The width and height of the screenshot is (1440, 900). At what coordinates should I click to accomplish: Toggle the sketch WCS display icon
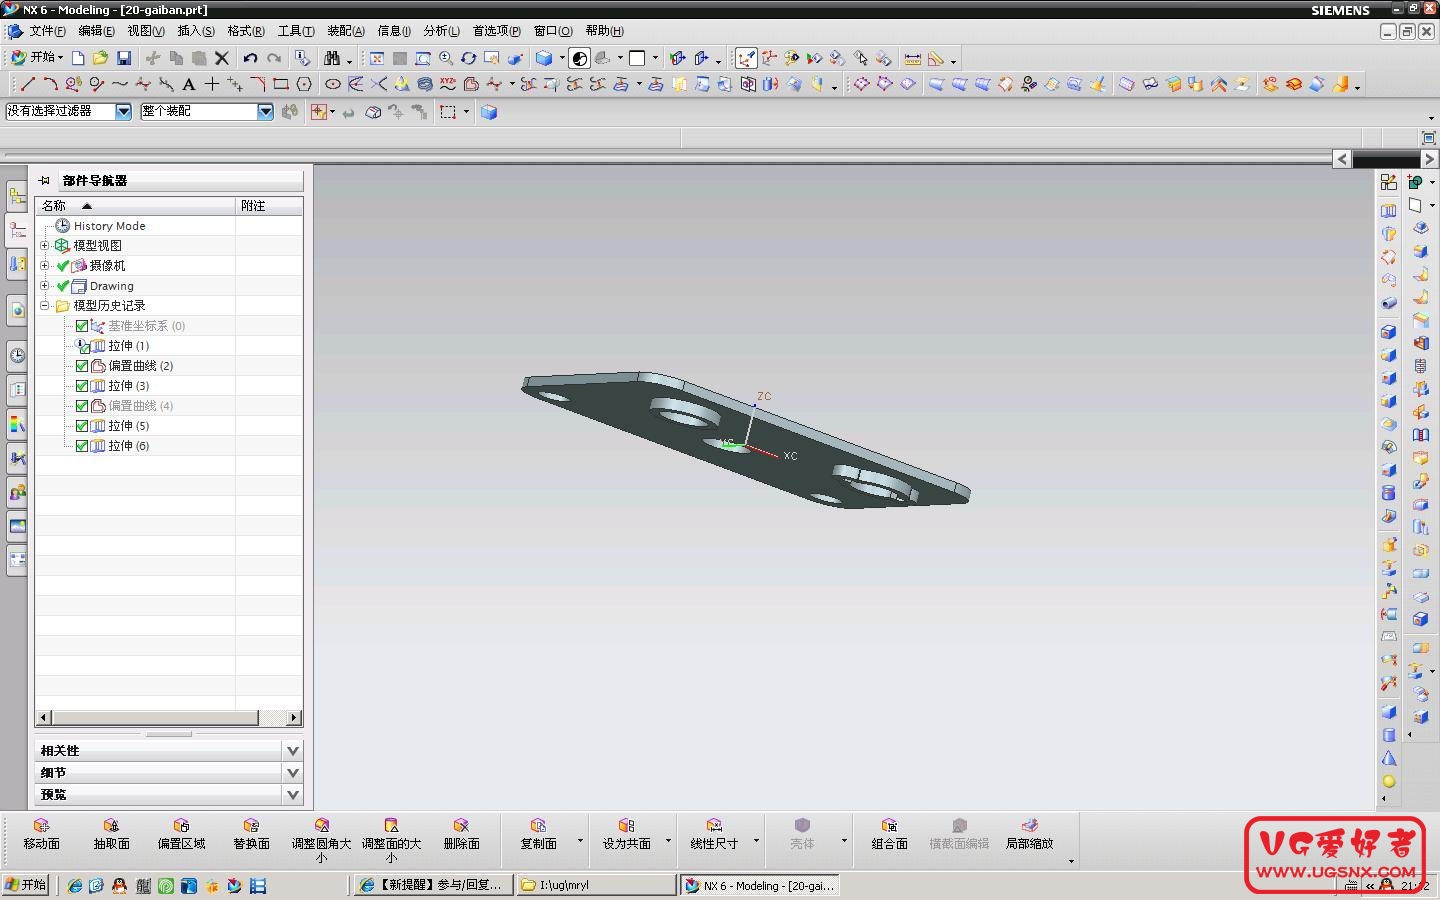click(x=747, y=58)
